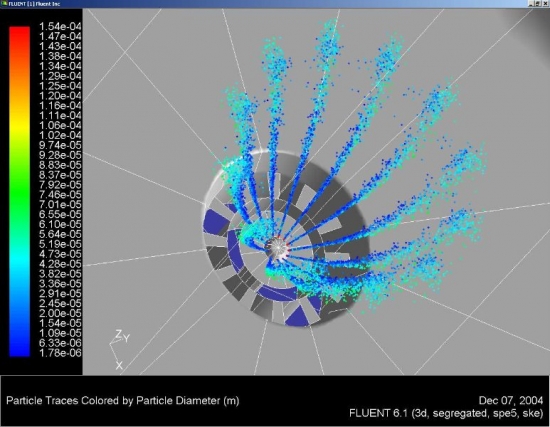Viewport: 550px width, 427px height.
Task: Click the X axis label of the triad
Action: (119, 366)
